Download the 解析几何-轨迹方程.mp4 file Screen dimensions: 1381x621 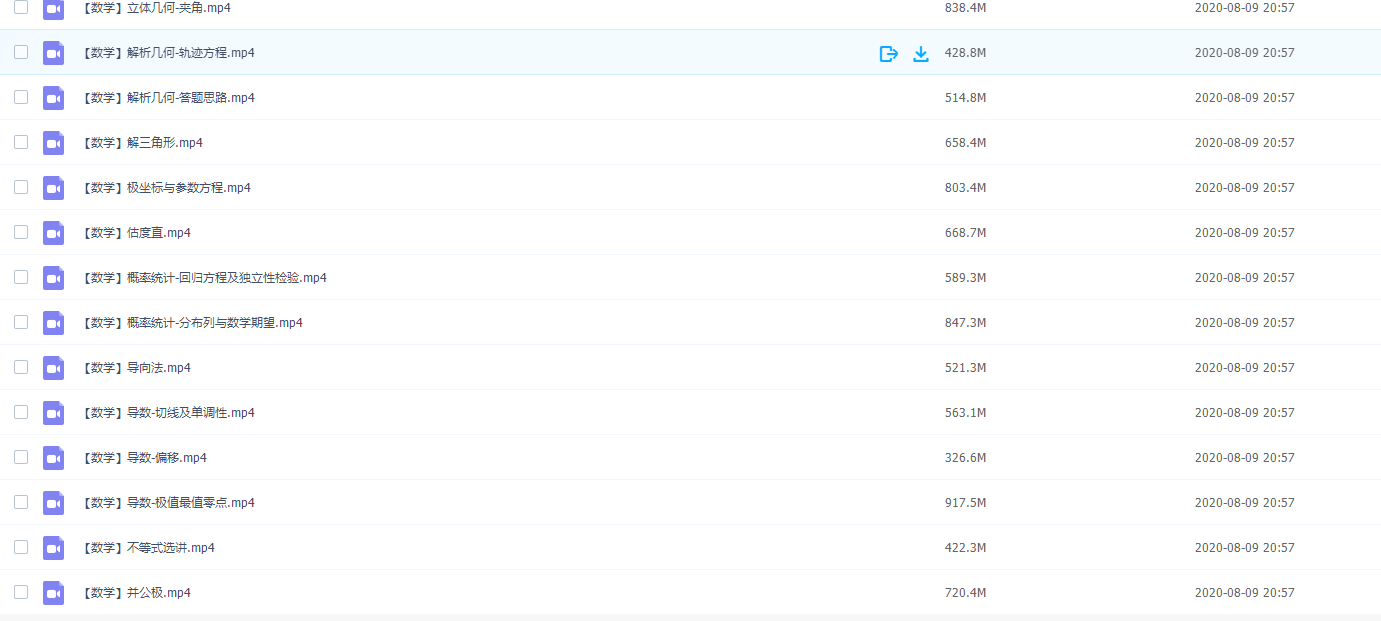point(921,53)
